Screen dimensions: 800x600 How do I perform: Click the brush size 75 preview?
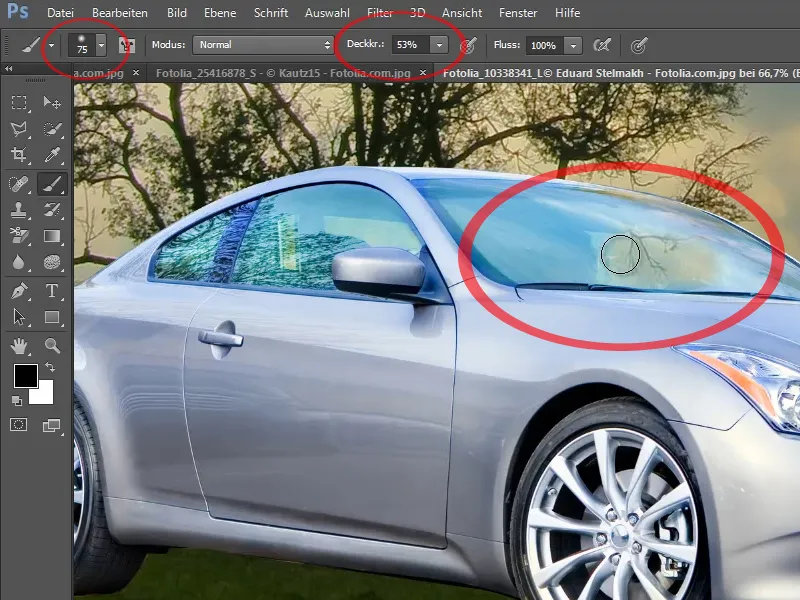82,45
